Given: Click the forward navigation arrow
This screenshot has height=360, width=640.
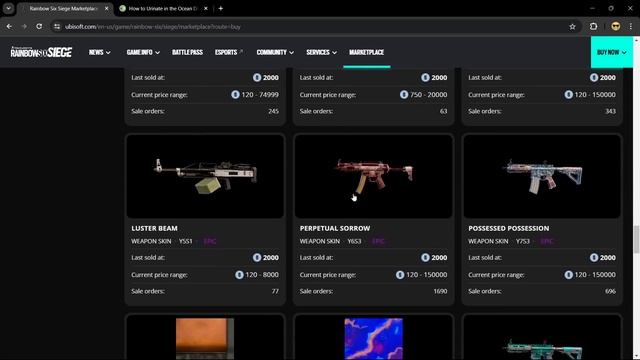Looking at the screenshot, I should [x=24, y=27].
